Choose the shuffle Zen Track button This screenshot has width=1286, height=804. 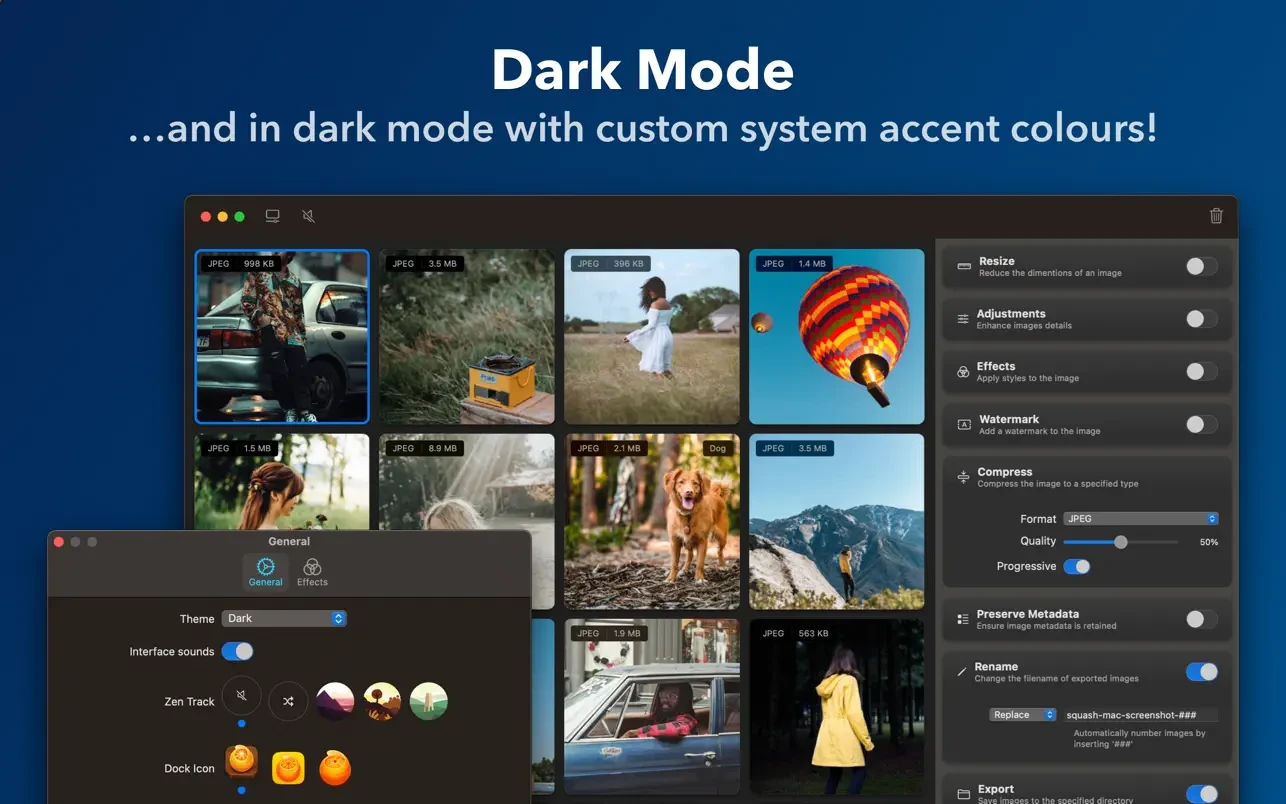point(288,701)
